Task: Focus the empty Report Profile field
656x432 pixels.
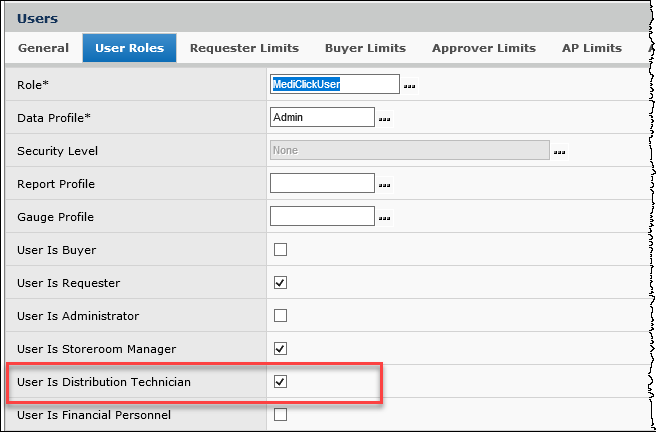Action: [x=322, y=183]
